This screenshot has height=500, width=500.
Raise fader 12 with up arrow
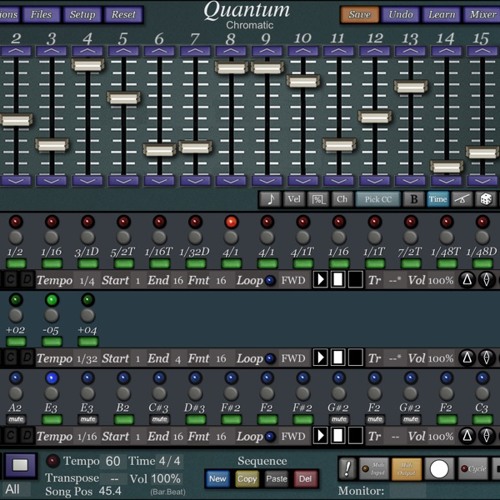tap(375, 51)
